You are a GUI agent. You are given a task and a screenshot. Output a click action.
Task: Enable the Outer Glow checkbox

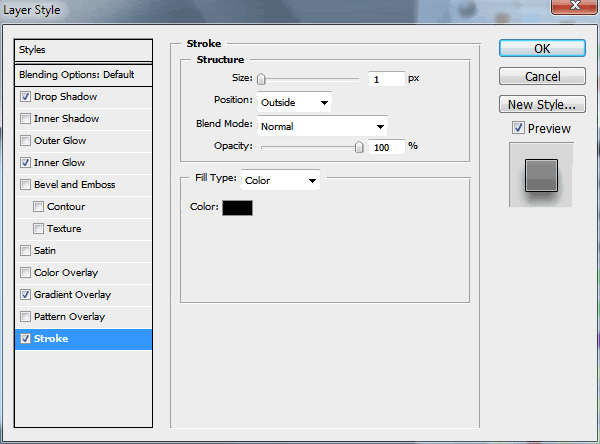25,141
